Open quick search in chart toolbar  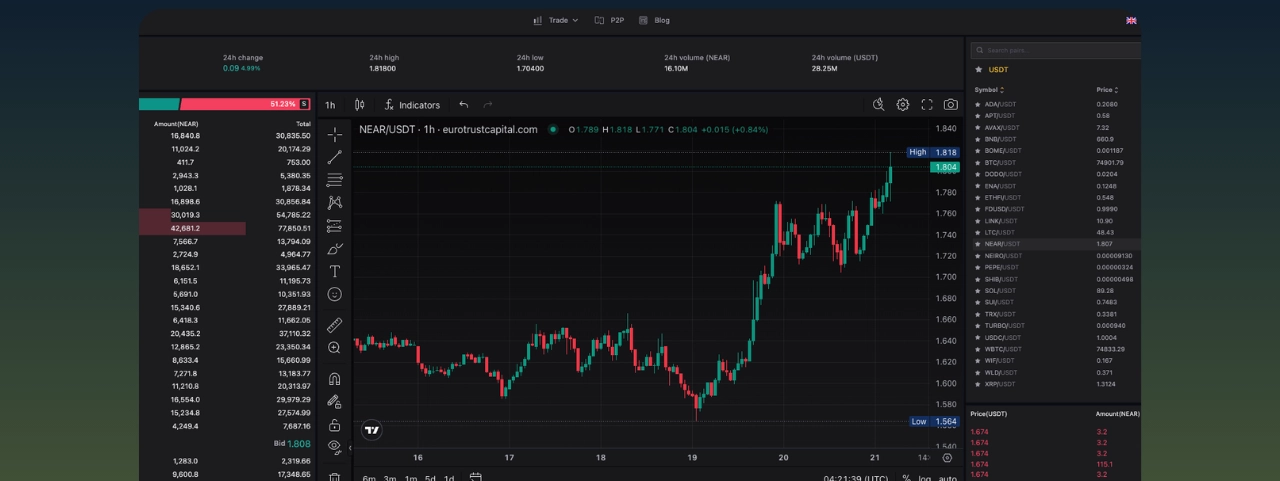[879, 104]
